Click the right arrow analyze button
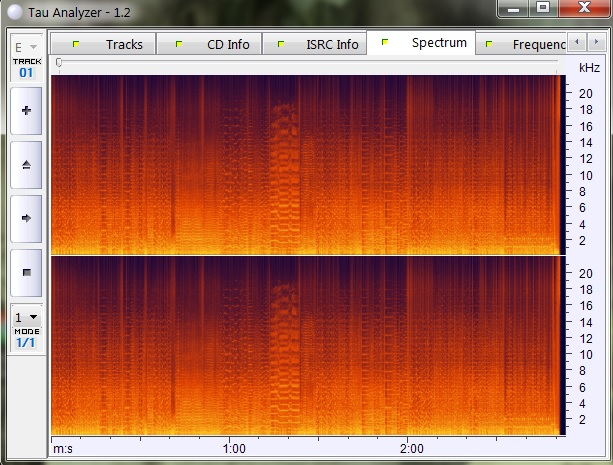613x465 pixels. (x=25, y=217)
